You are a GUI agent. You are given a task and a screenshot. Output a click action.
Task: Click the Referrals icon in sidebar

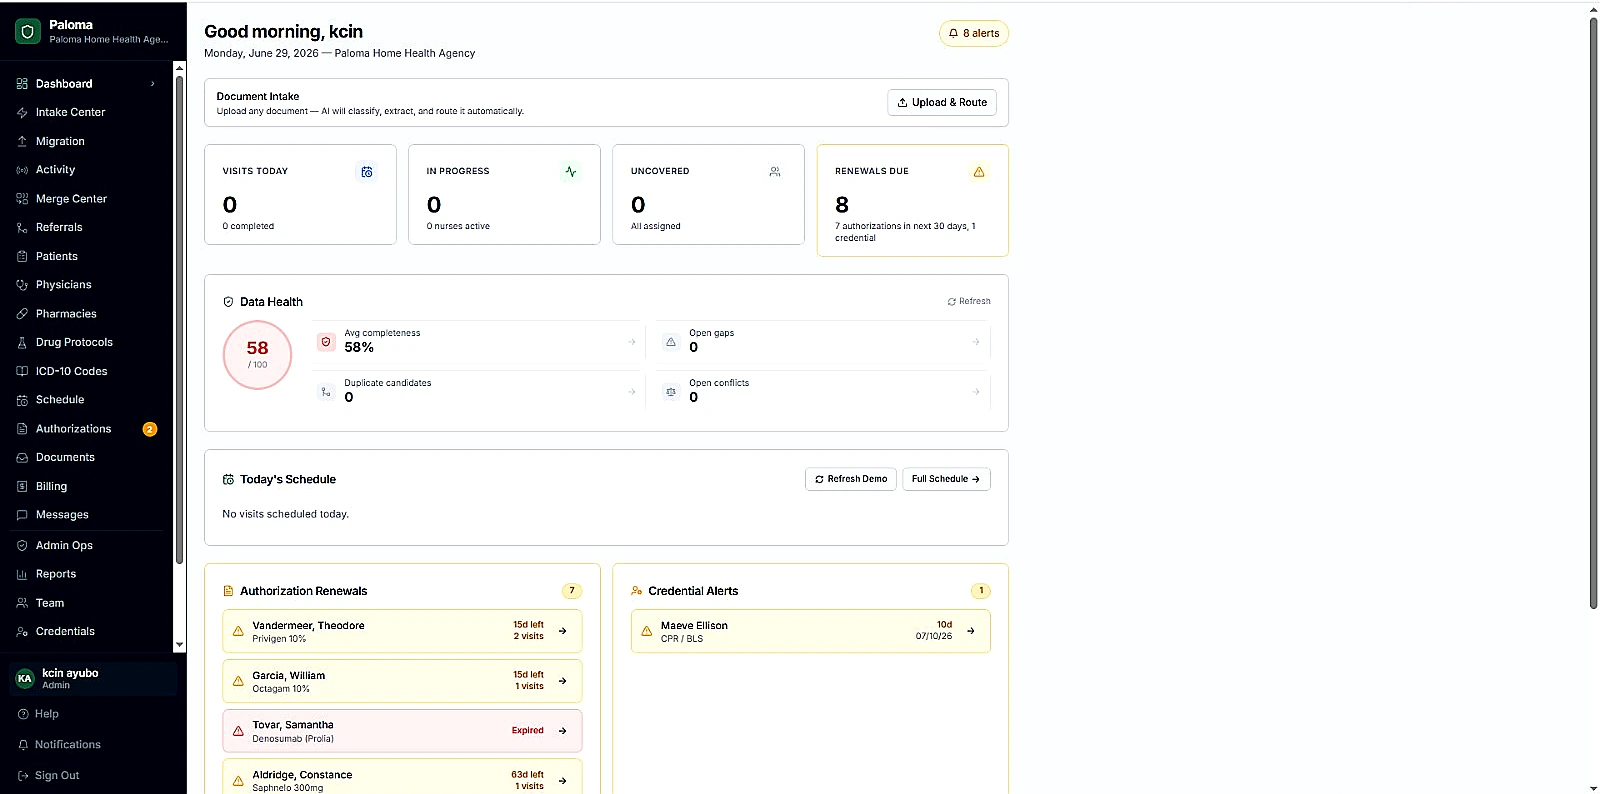pos(22,228)
